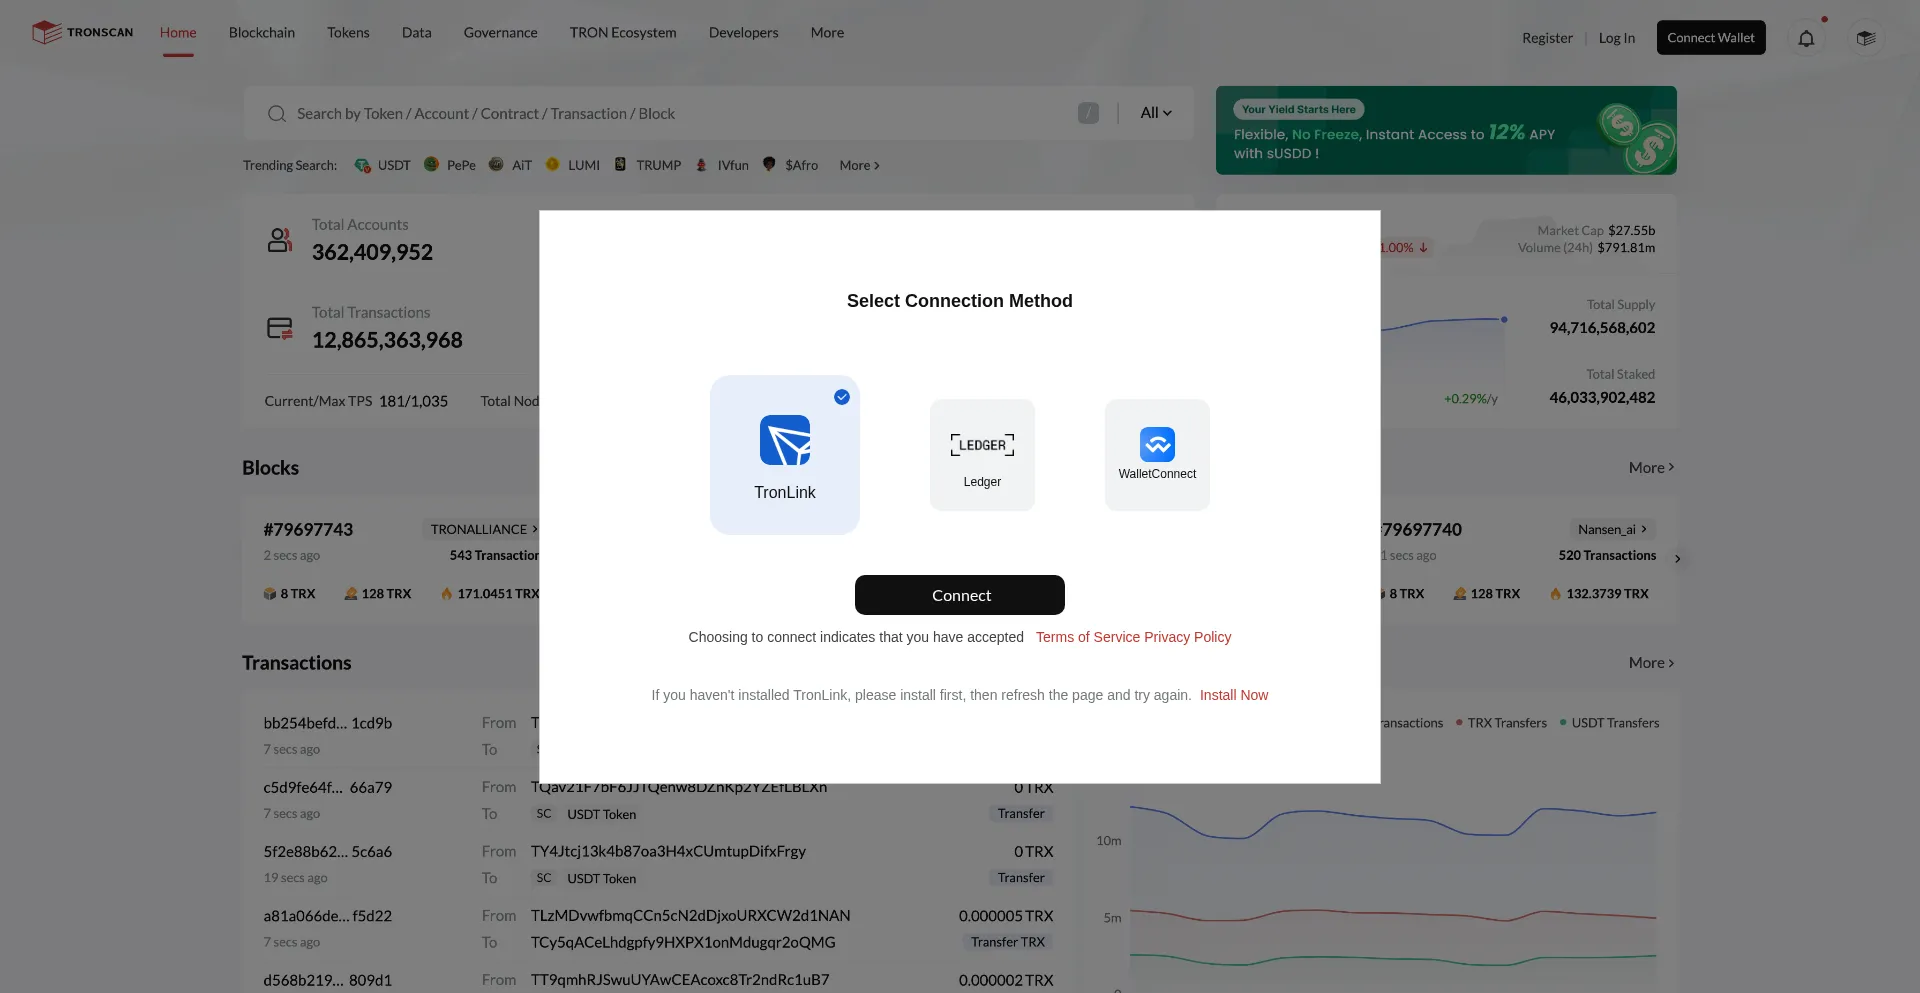1920x993 pixels.
Task: Click the Connect Wallet button
Action: [1711, 38]
